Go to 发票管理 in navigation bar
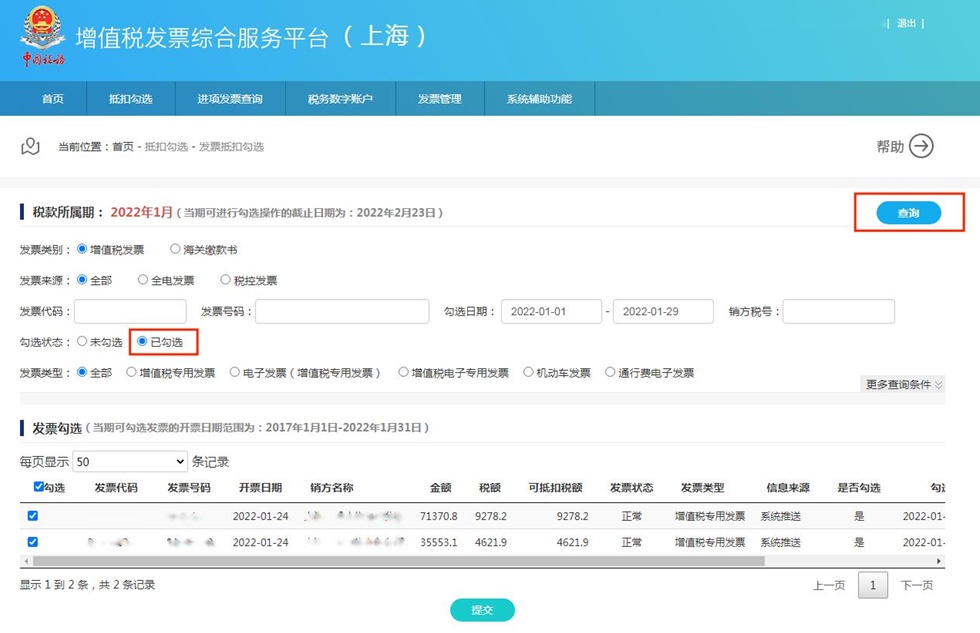 point(440,99)
